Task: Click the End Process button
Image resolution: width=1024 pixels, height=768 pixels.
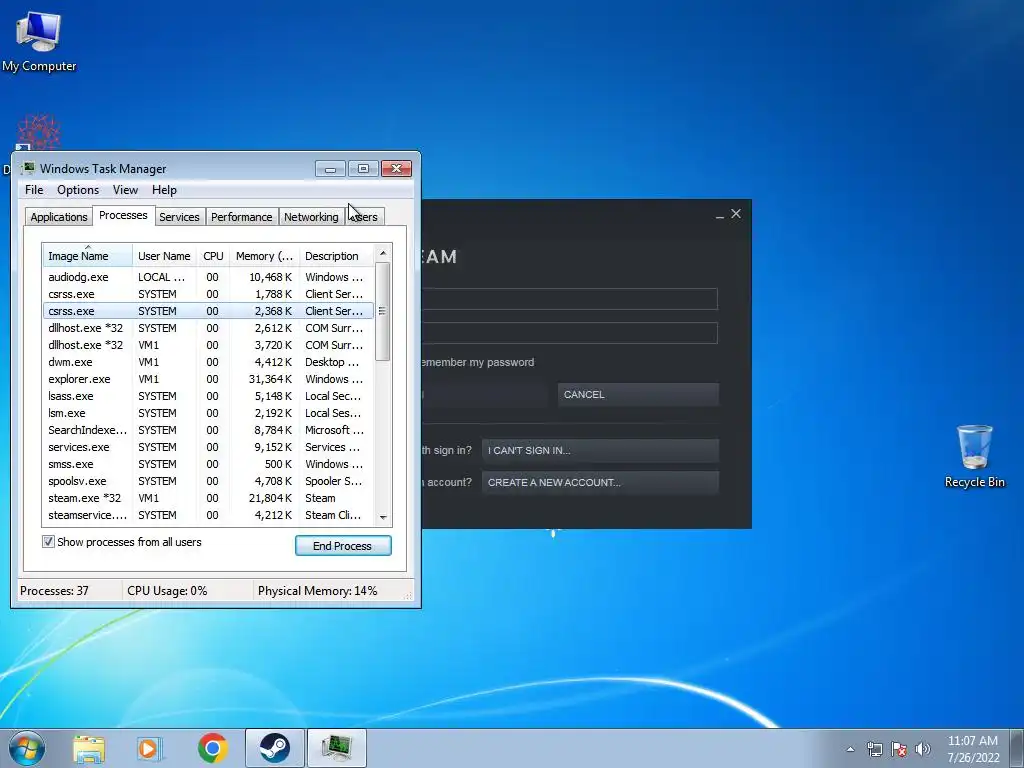Action: coord(343,545)
